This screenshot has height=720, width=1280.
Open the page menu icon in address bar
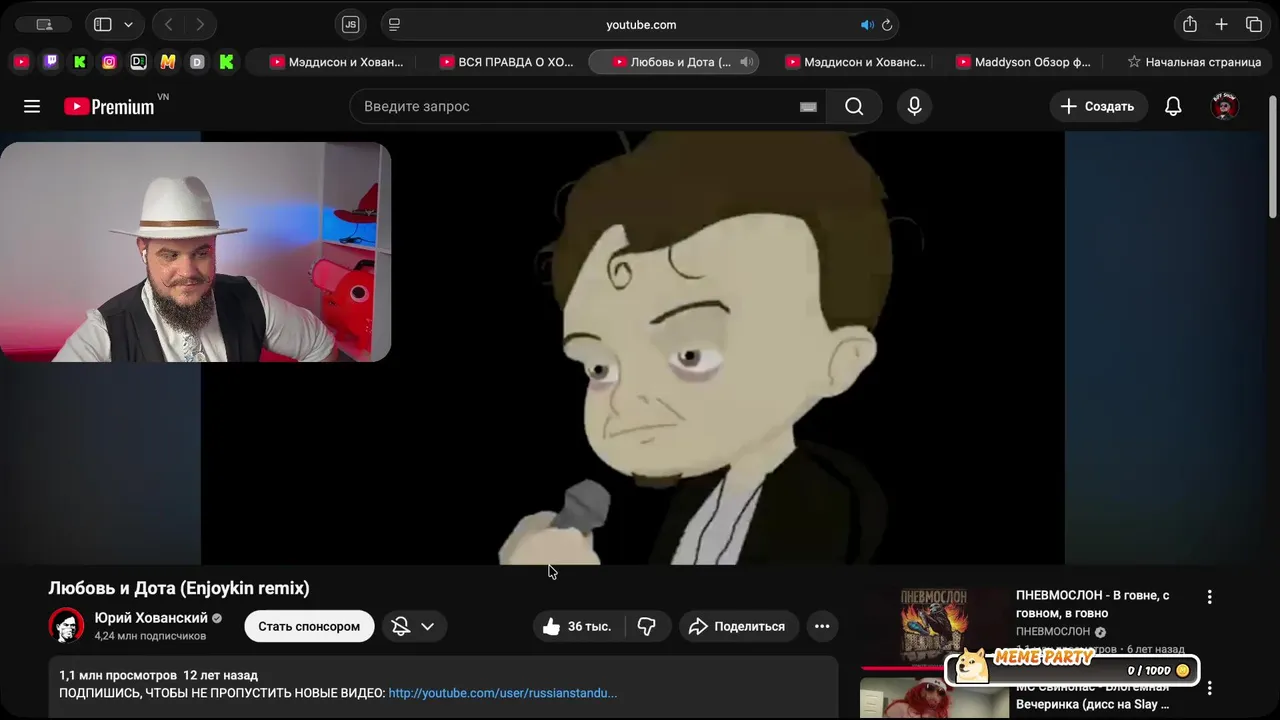[x=394, y=25]
